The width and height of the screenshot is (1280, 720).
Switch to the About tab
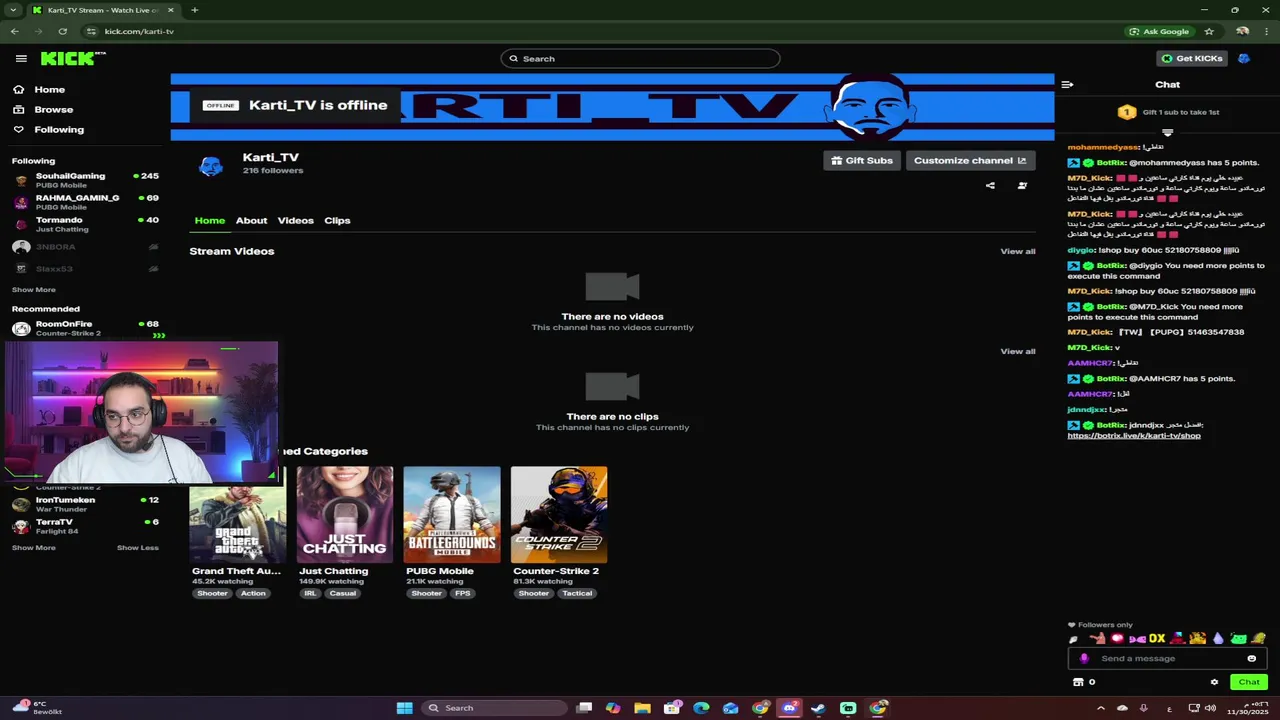[251, 221]
